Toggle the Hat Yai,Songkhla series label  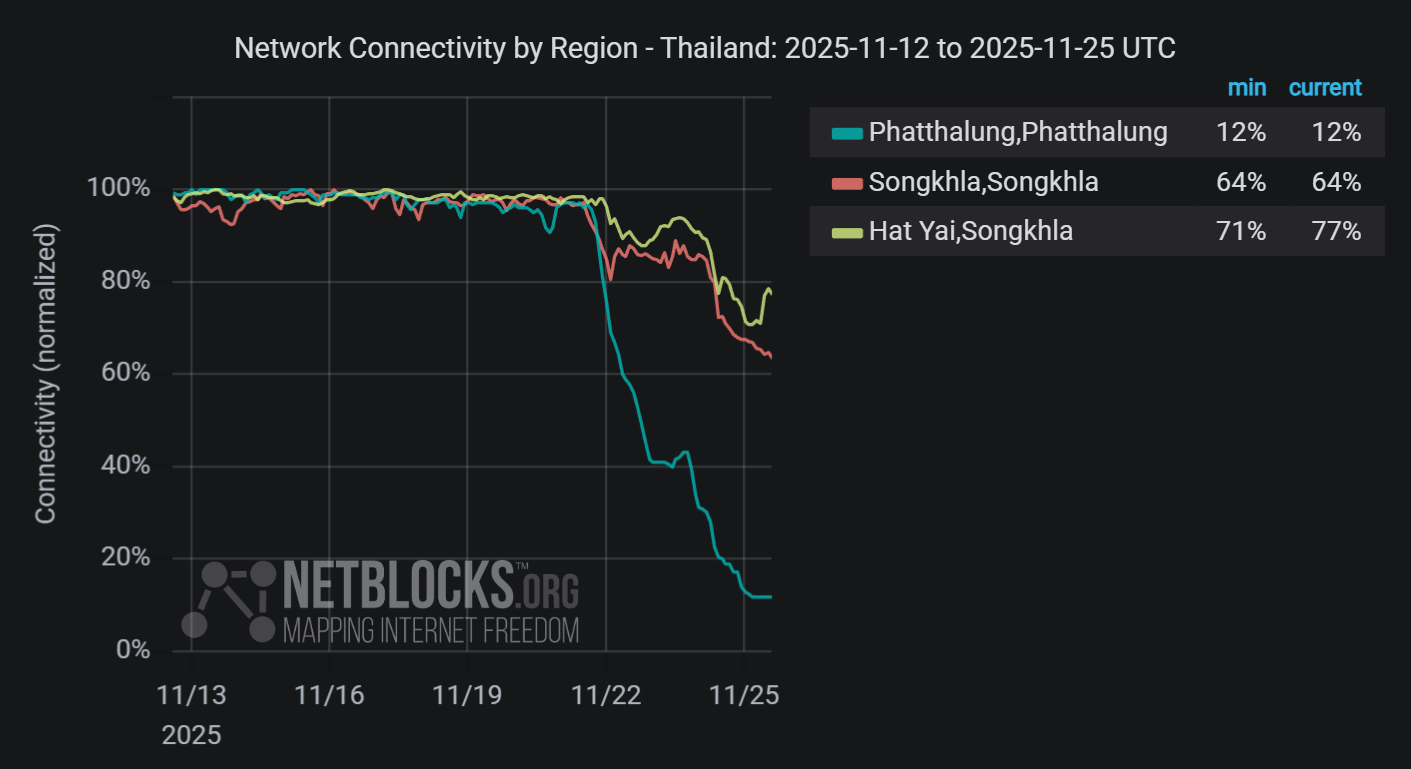[970, 231]
